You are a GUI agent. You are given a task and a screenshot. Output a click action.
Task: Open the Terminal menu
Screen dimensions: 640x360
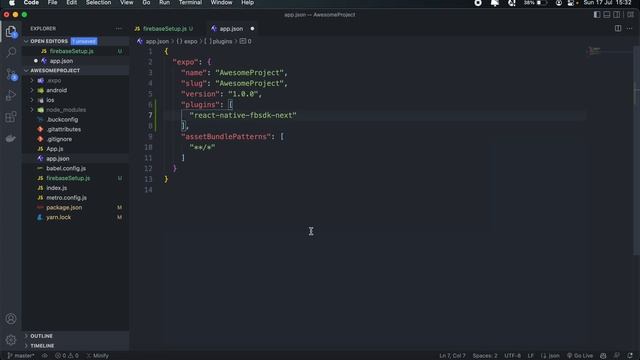click(190, 3)
